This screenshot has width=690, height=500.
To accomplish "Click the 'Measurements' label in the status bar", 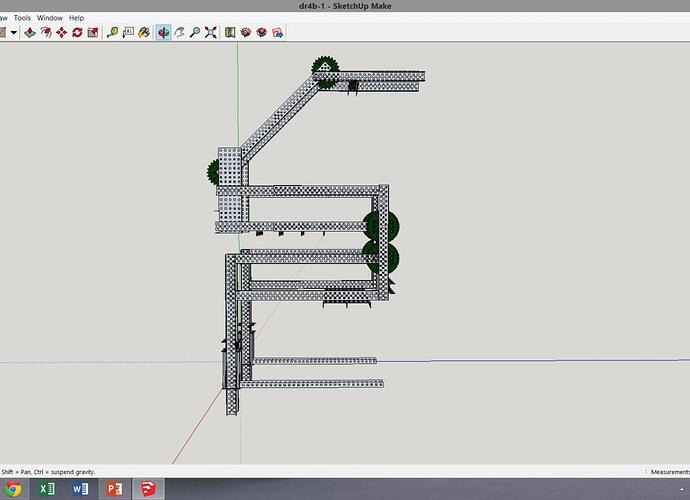I will (670, 472).
